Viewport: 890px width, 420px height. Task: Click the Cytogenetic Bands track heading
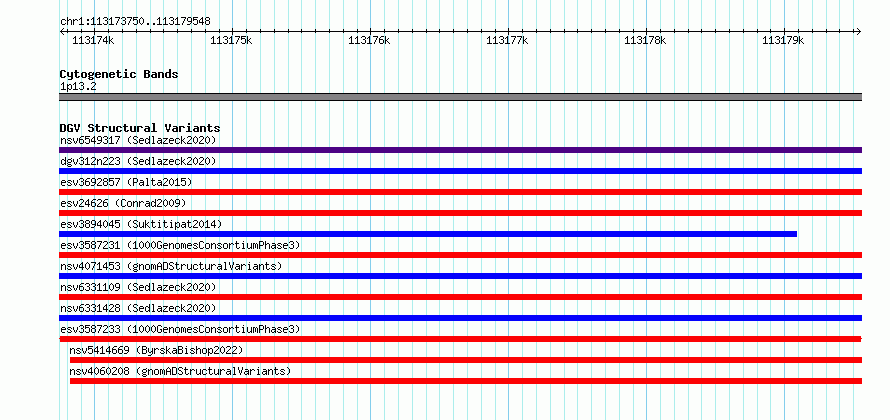tap(119, 74)
